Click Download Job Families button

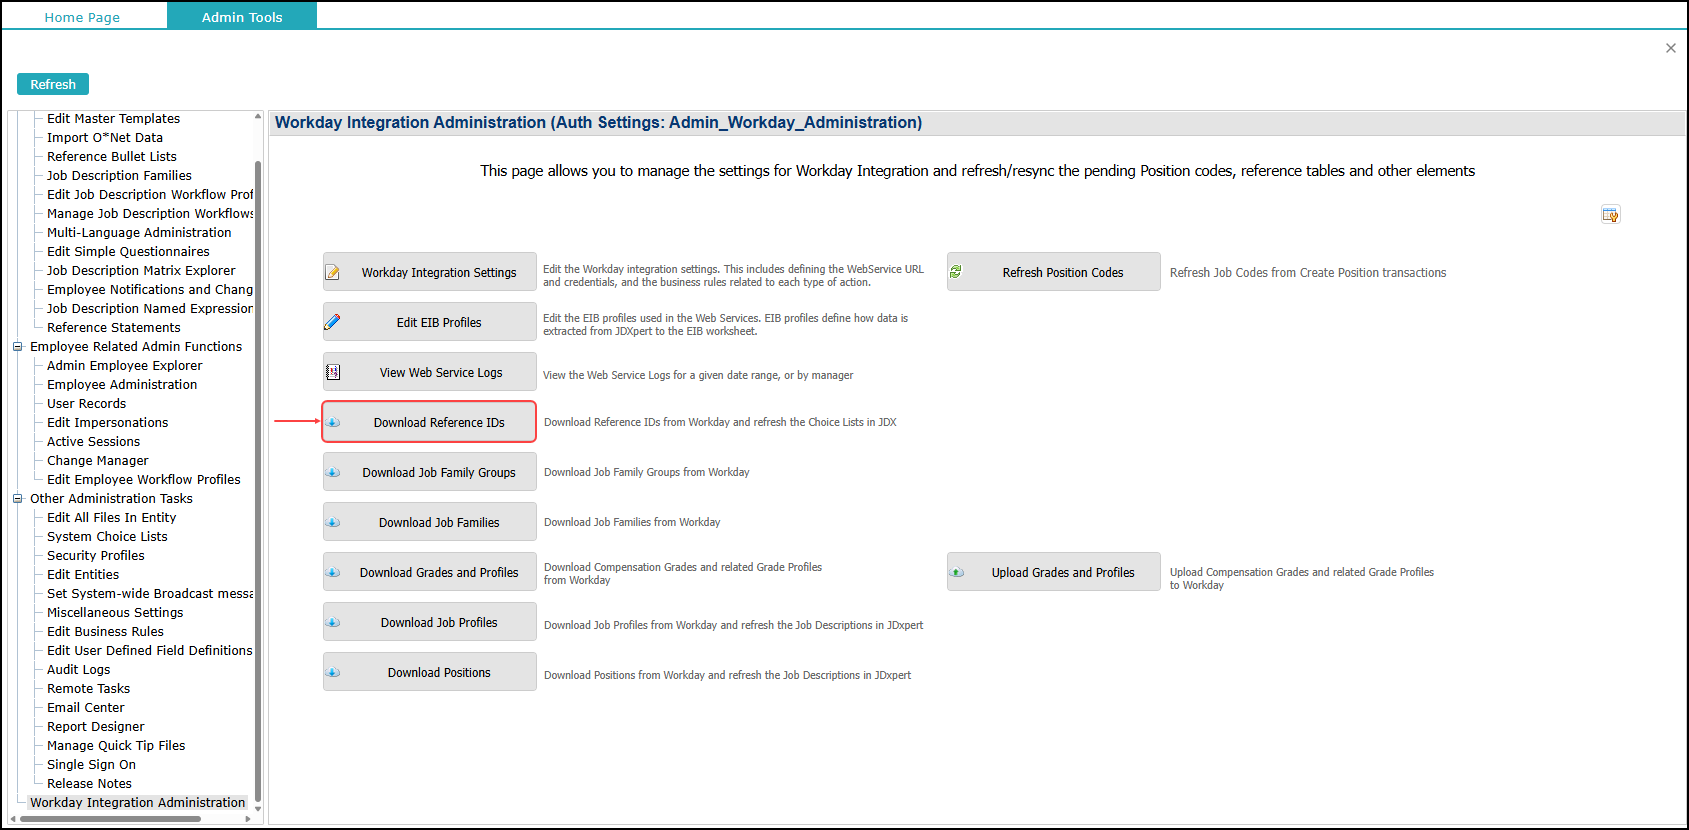point(430,522)
